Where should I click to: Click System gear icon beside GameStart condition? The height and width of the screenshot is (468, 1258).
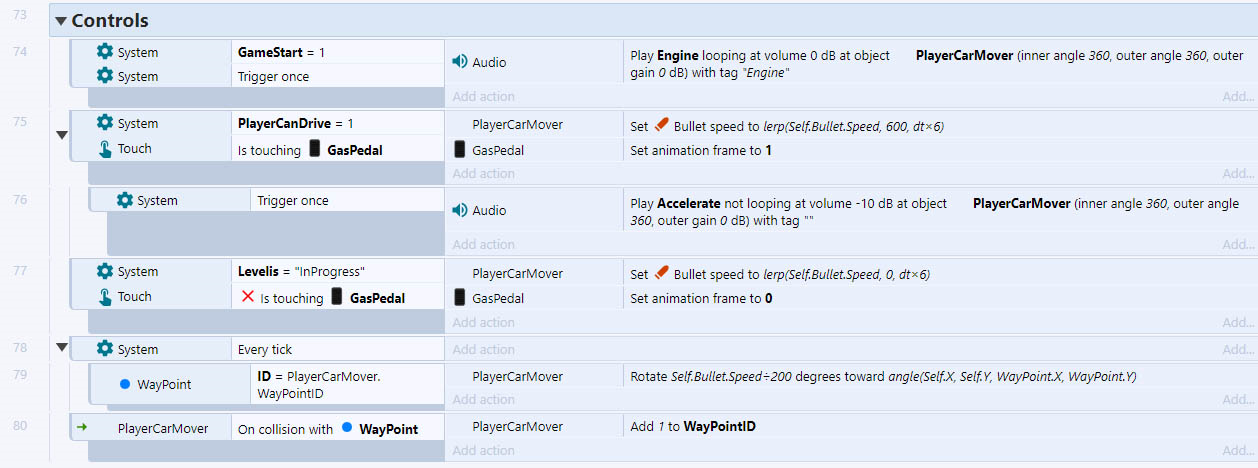pyautogui.click(x=105, y=52)
